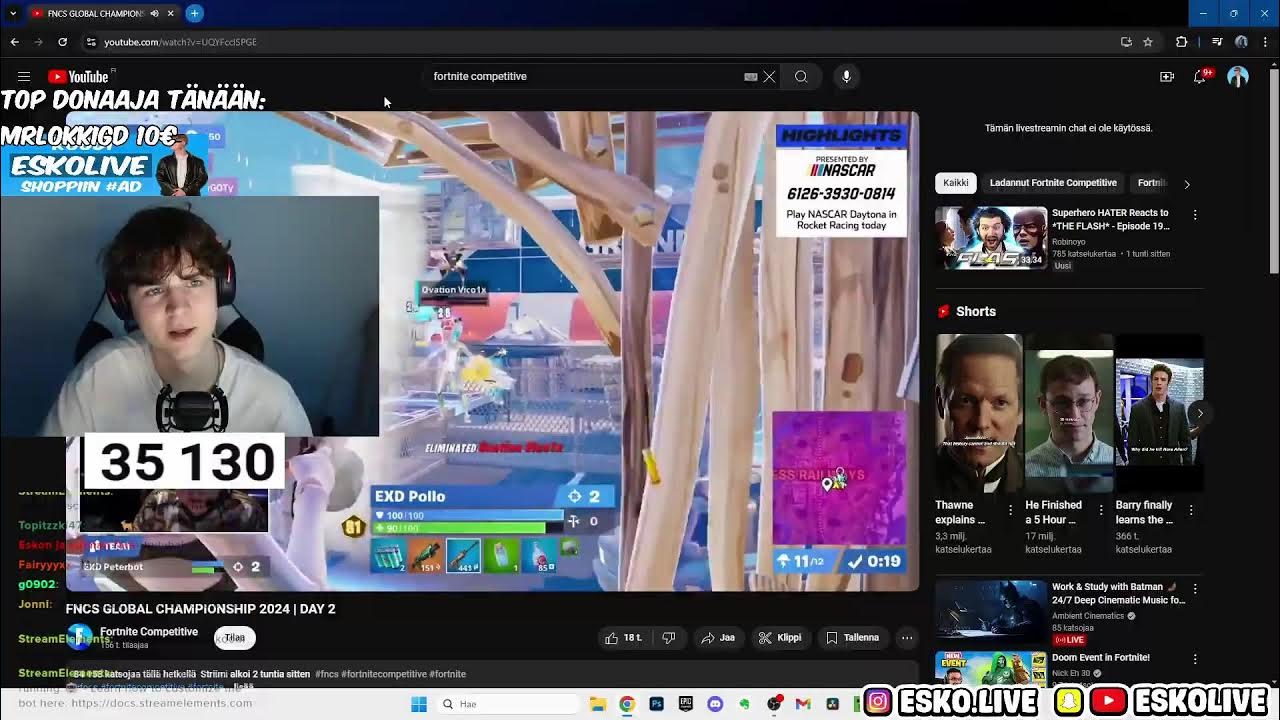This screenshot has height=720, width=1280.
Task: Click the magnifier search button
Action: (x=801, y=76)
